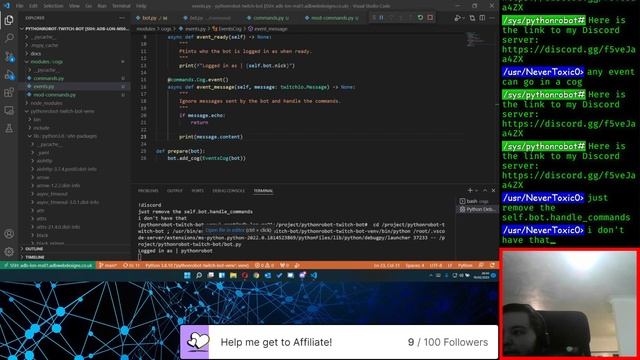The width and height of the screenshot is (640, 360).
Task: Switch to the Debug Console tab
Action: 229,191
